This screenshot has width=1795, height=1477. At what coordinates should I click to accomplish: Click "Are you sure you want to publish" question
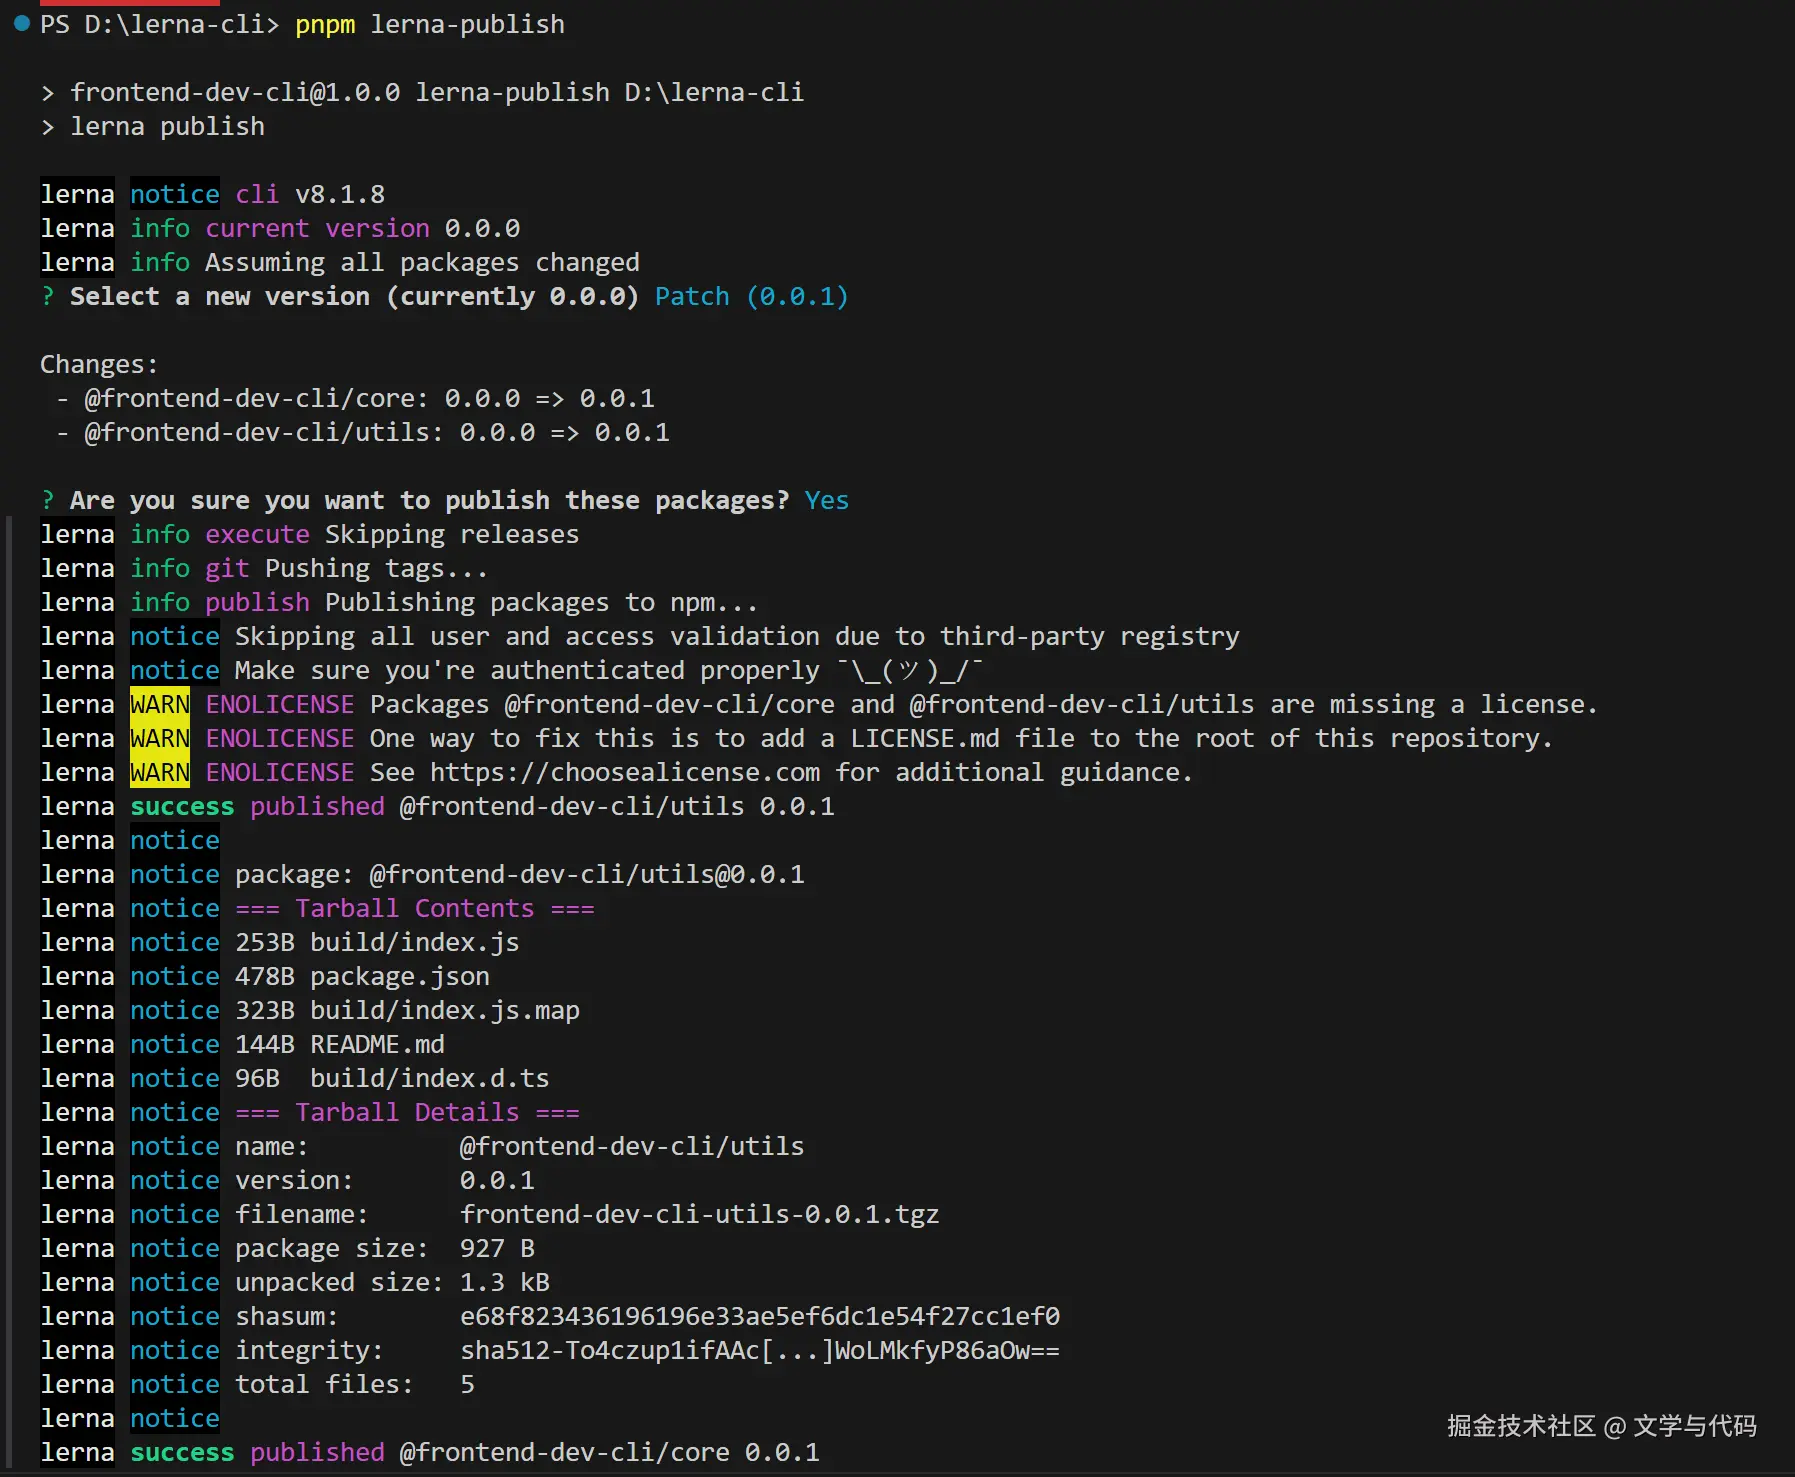[430, 500]
